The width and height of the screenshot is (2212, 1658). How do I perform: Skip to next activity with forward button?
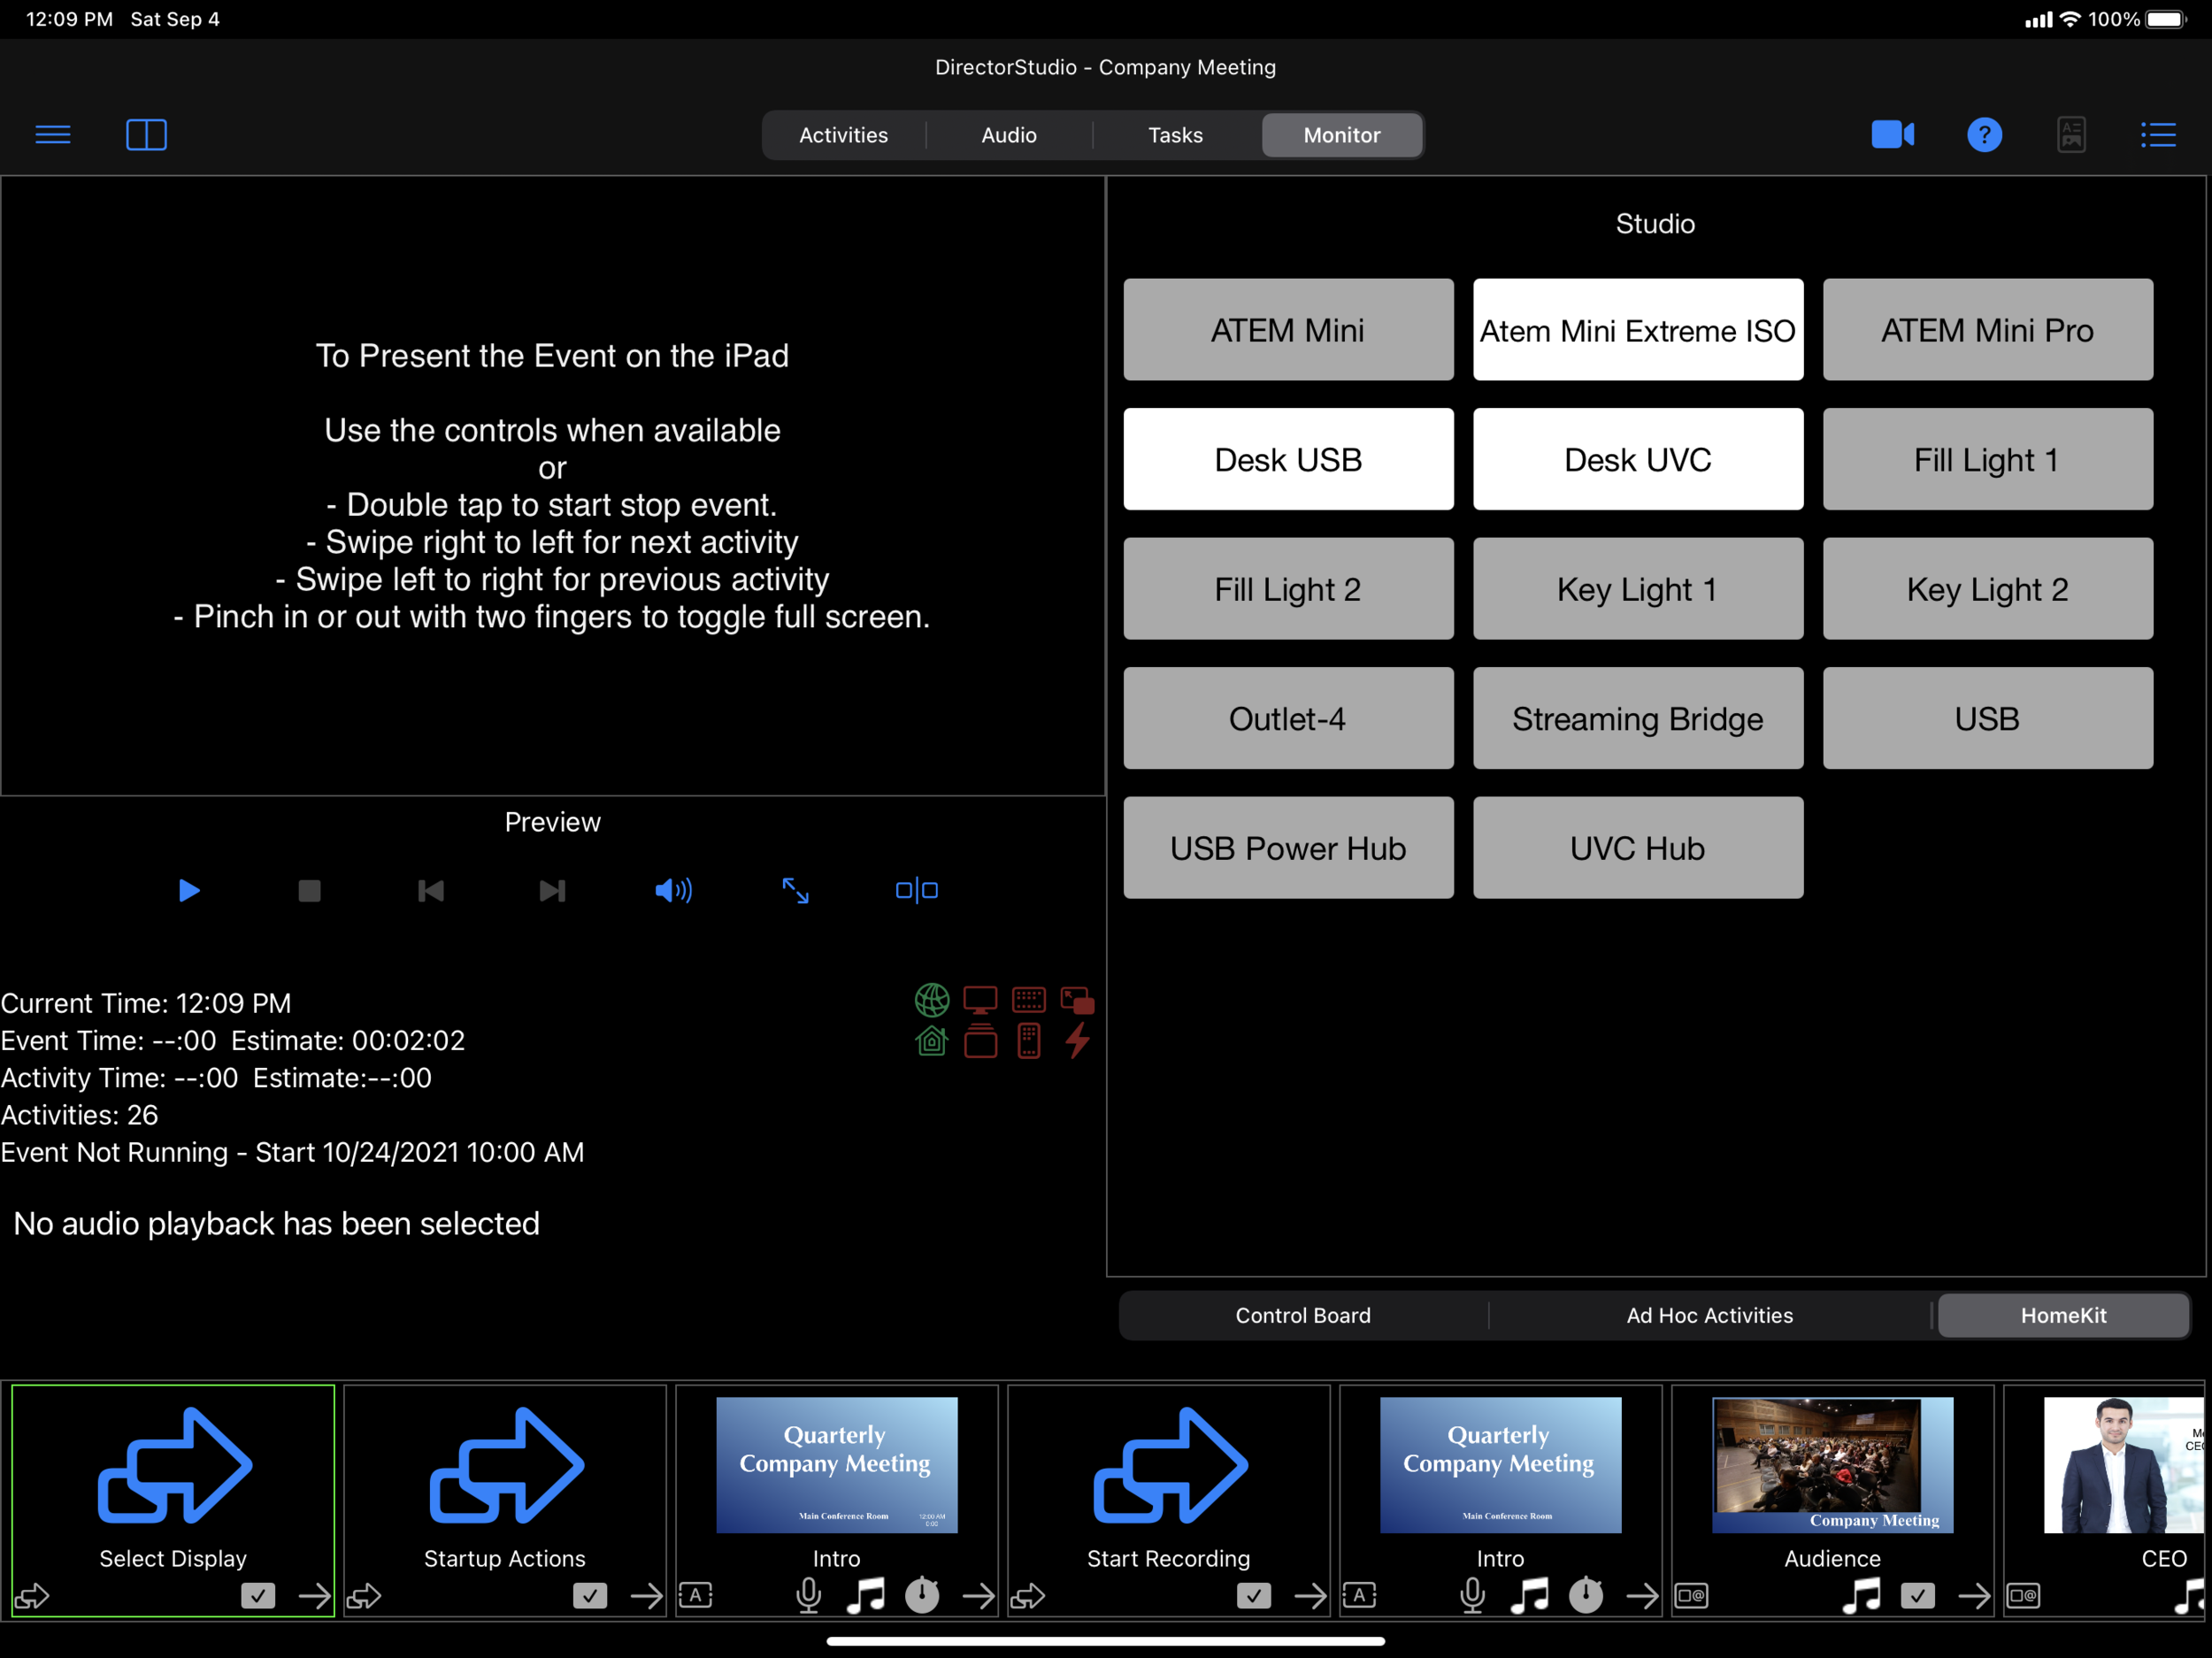click(x=552, y=890)
